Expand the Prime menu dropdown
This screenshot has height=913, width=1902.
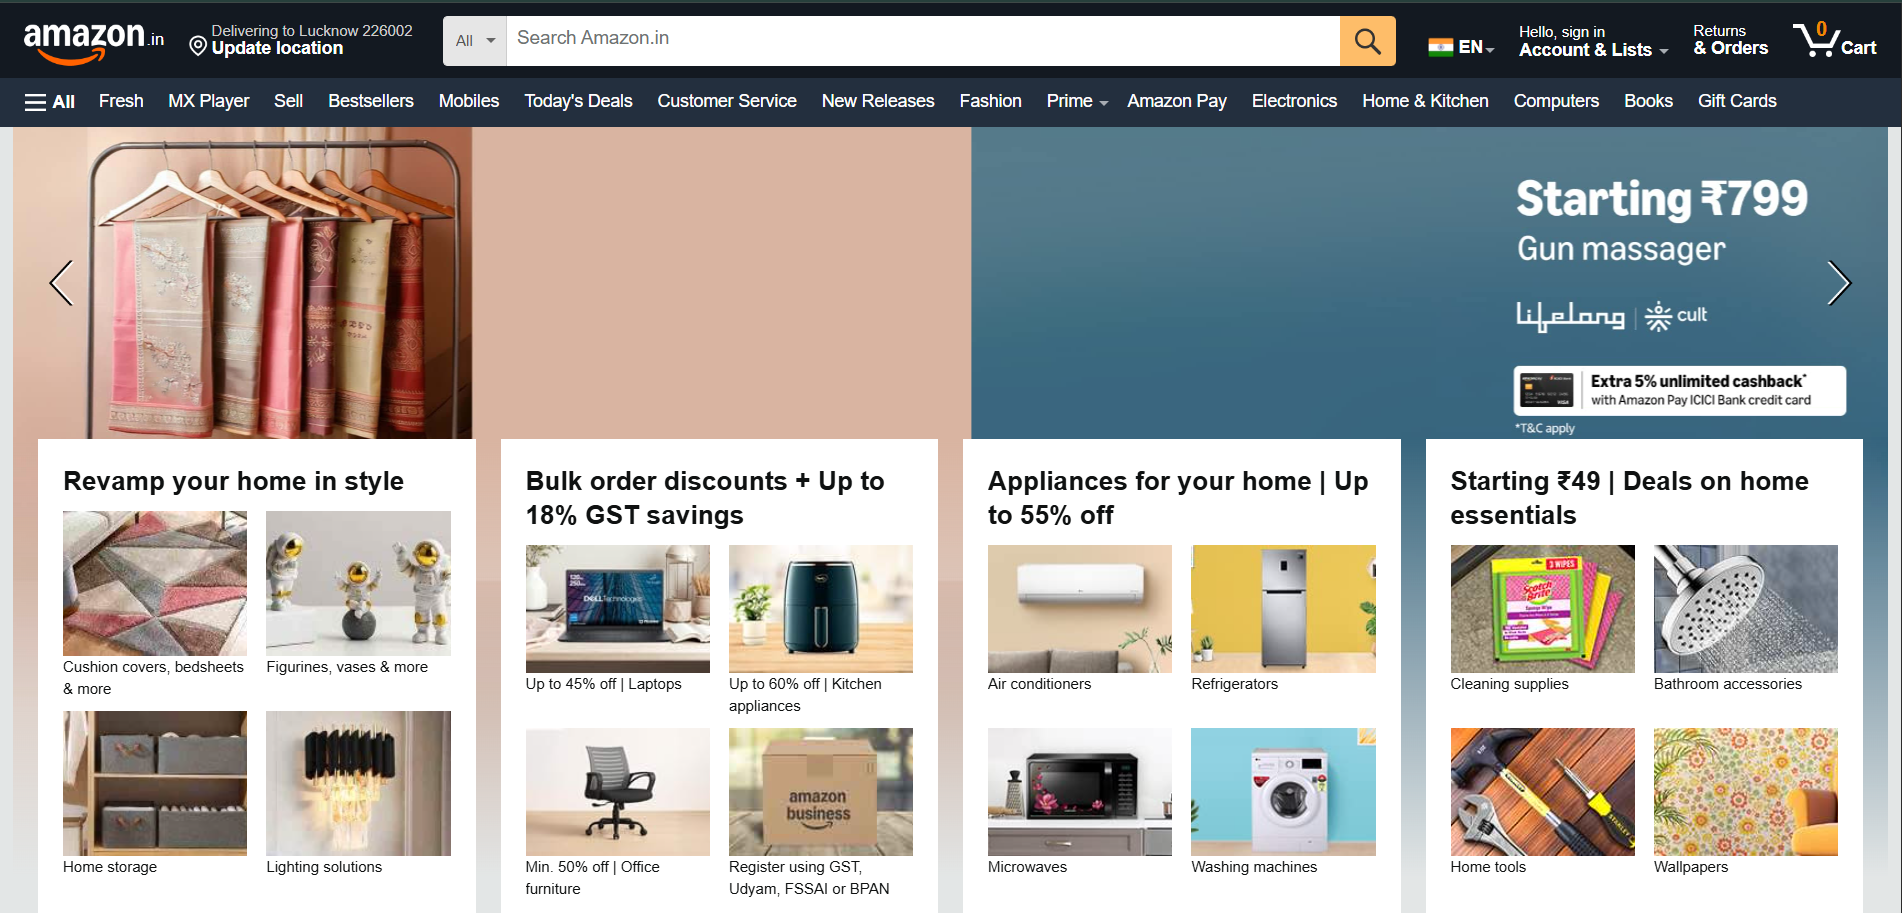(1077, 101)
